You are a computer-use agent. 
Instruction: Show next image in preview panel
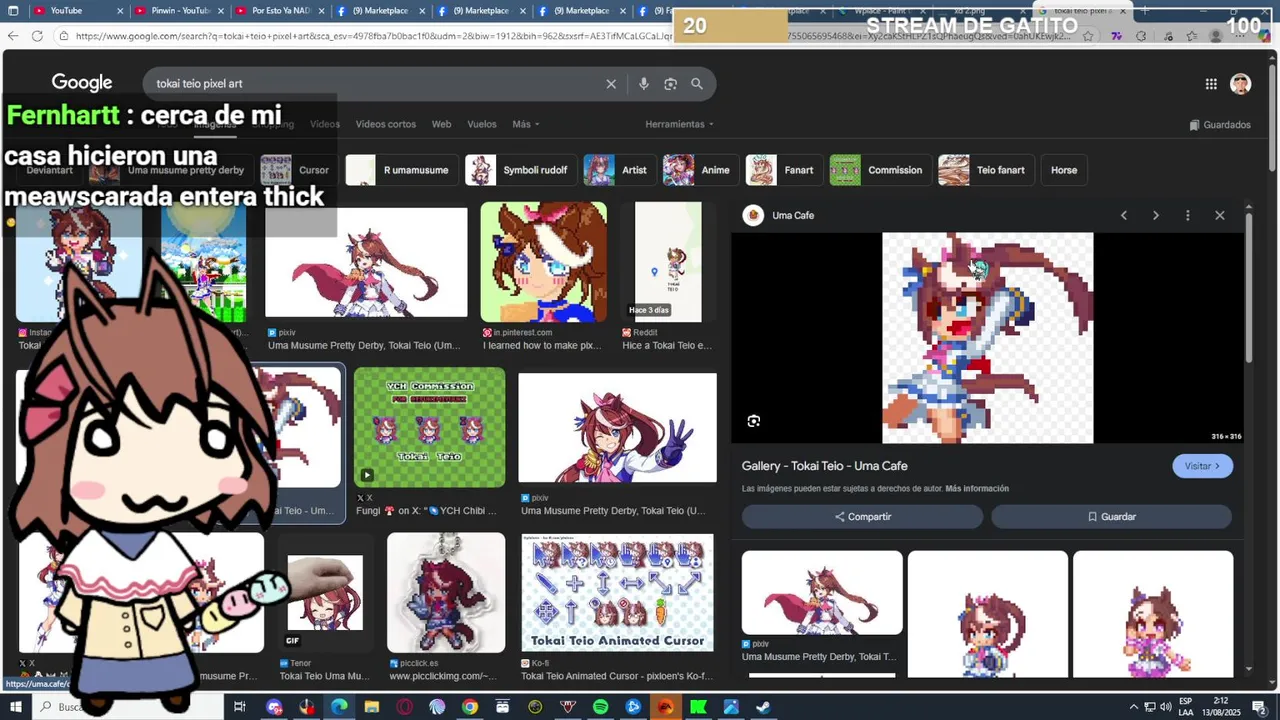coord(1156,215)
